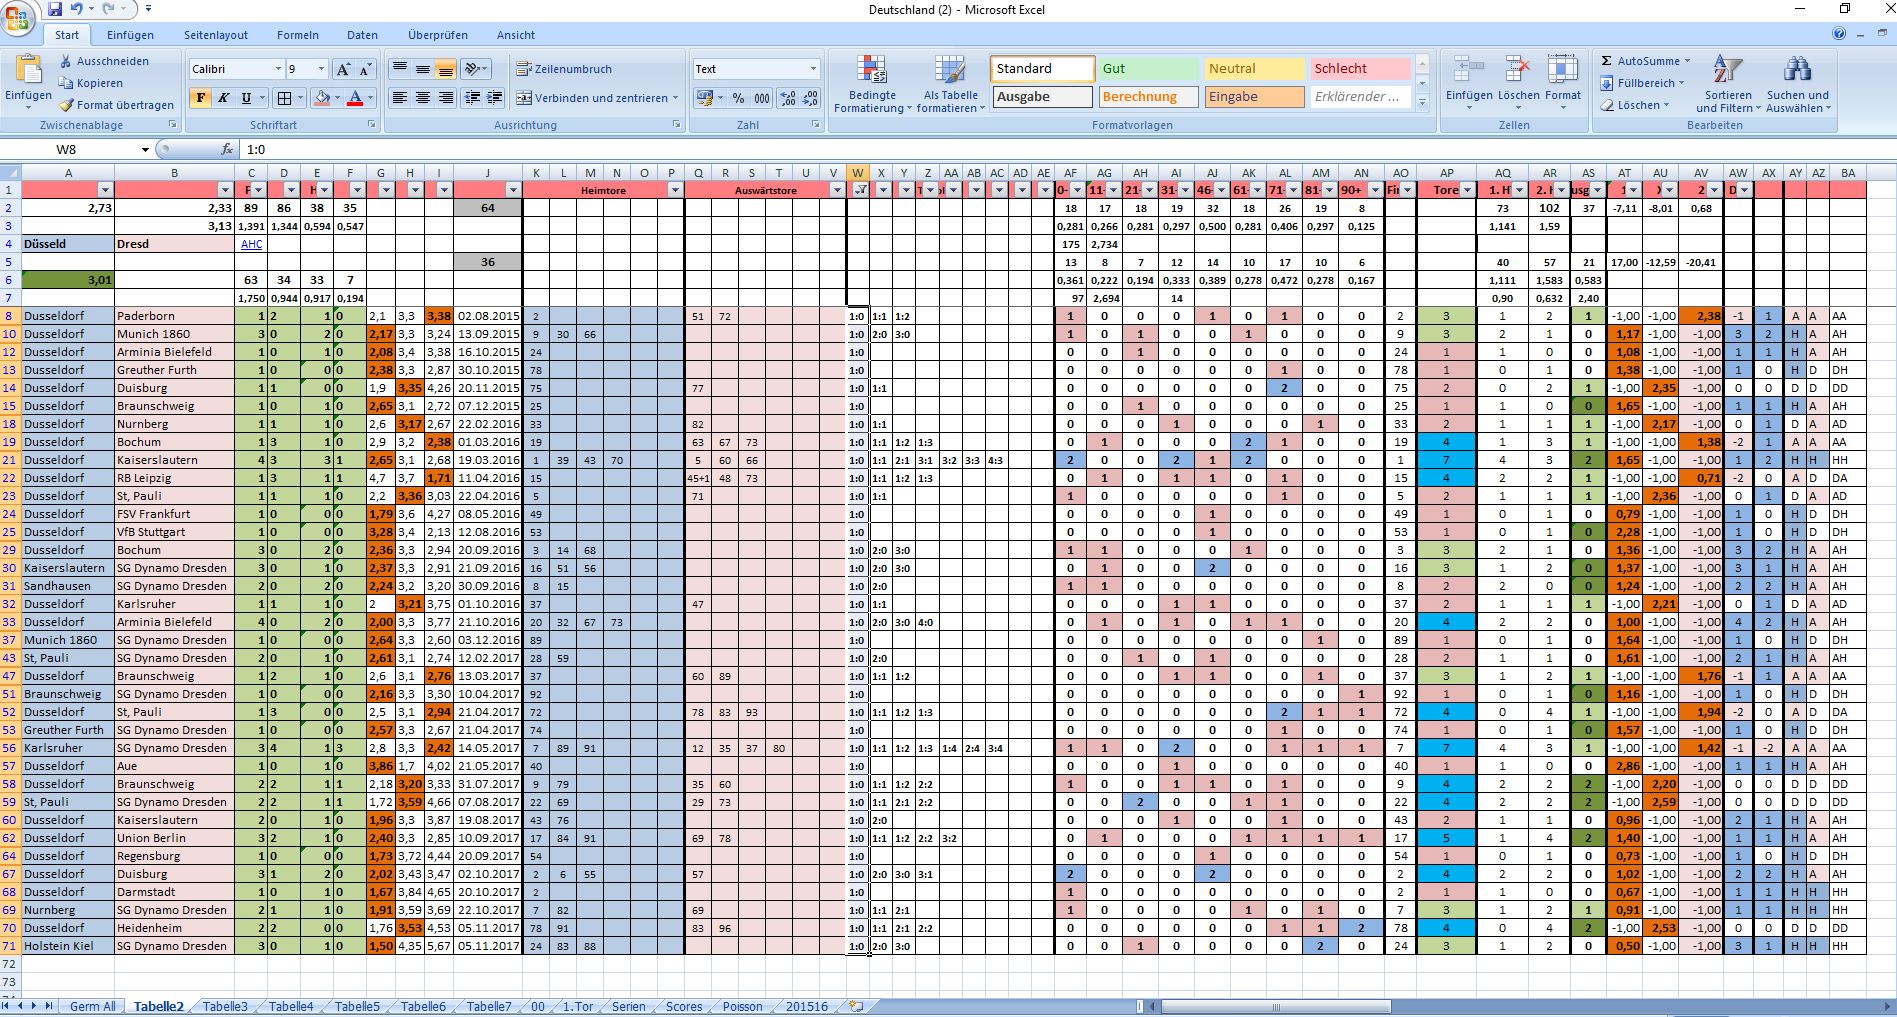This screenshot has height=1017, width=1897.
Task: Open Füllbereich fill options
Action: (1643, 83)
